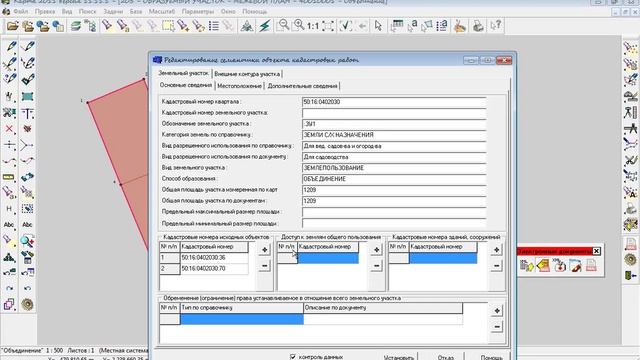Click the open folder icon in top toolbar

click(x=13, y=26)
